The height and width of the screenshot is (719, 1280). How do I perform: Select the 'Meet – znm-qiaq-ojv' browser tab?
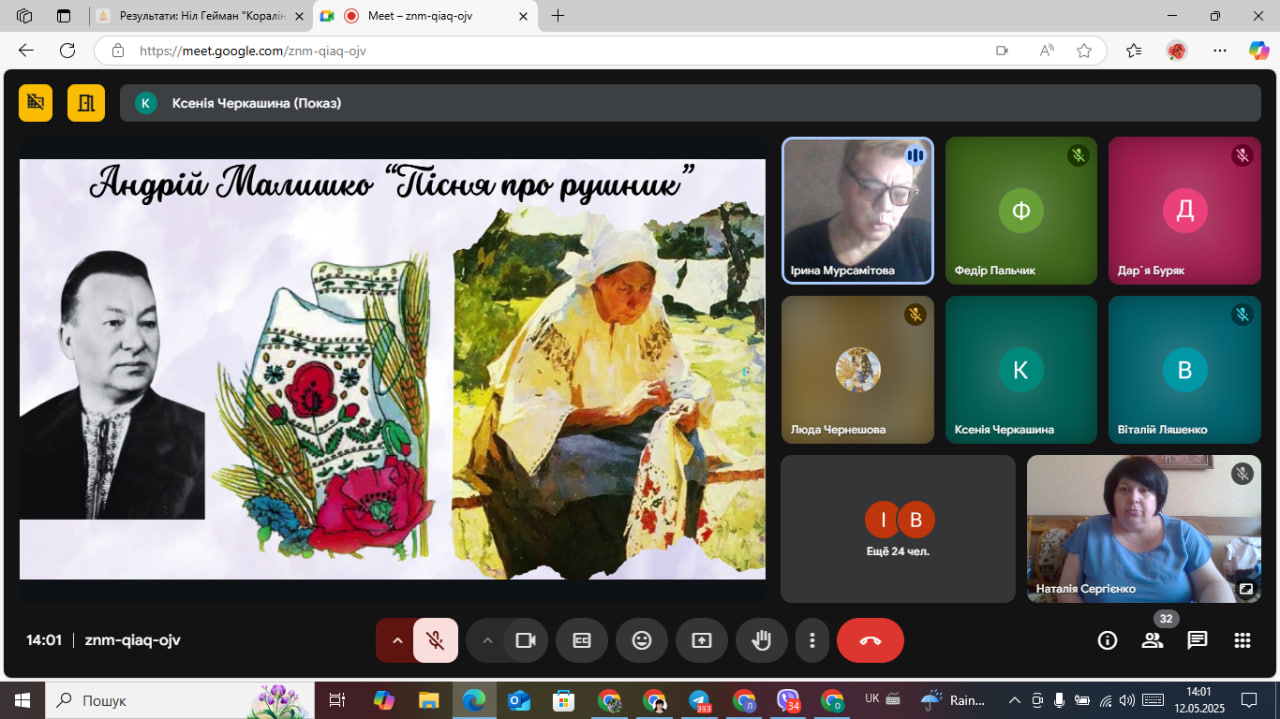[422, 16]
